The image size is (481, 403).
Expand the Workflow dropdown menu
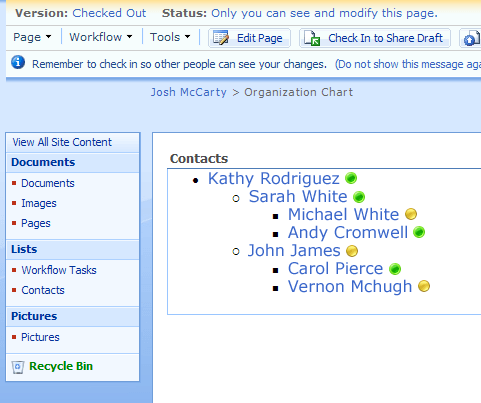(x=101, y=37)
